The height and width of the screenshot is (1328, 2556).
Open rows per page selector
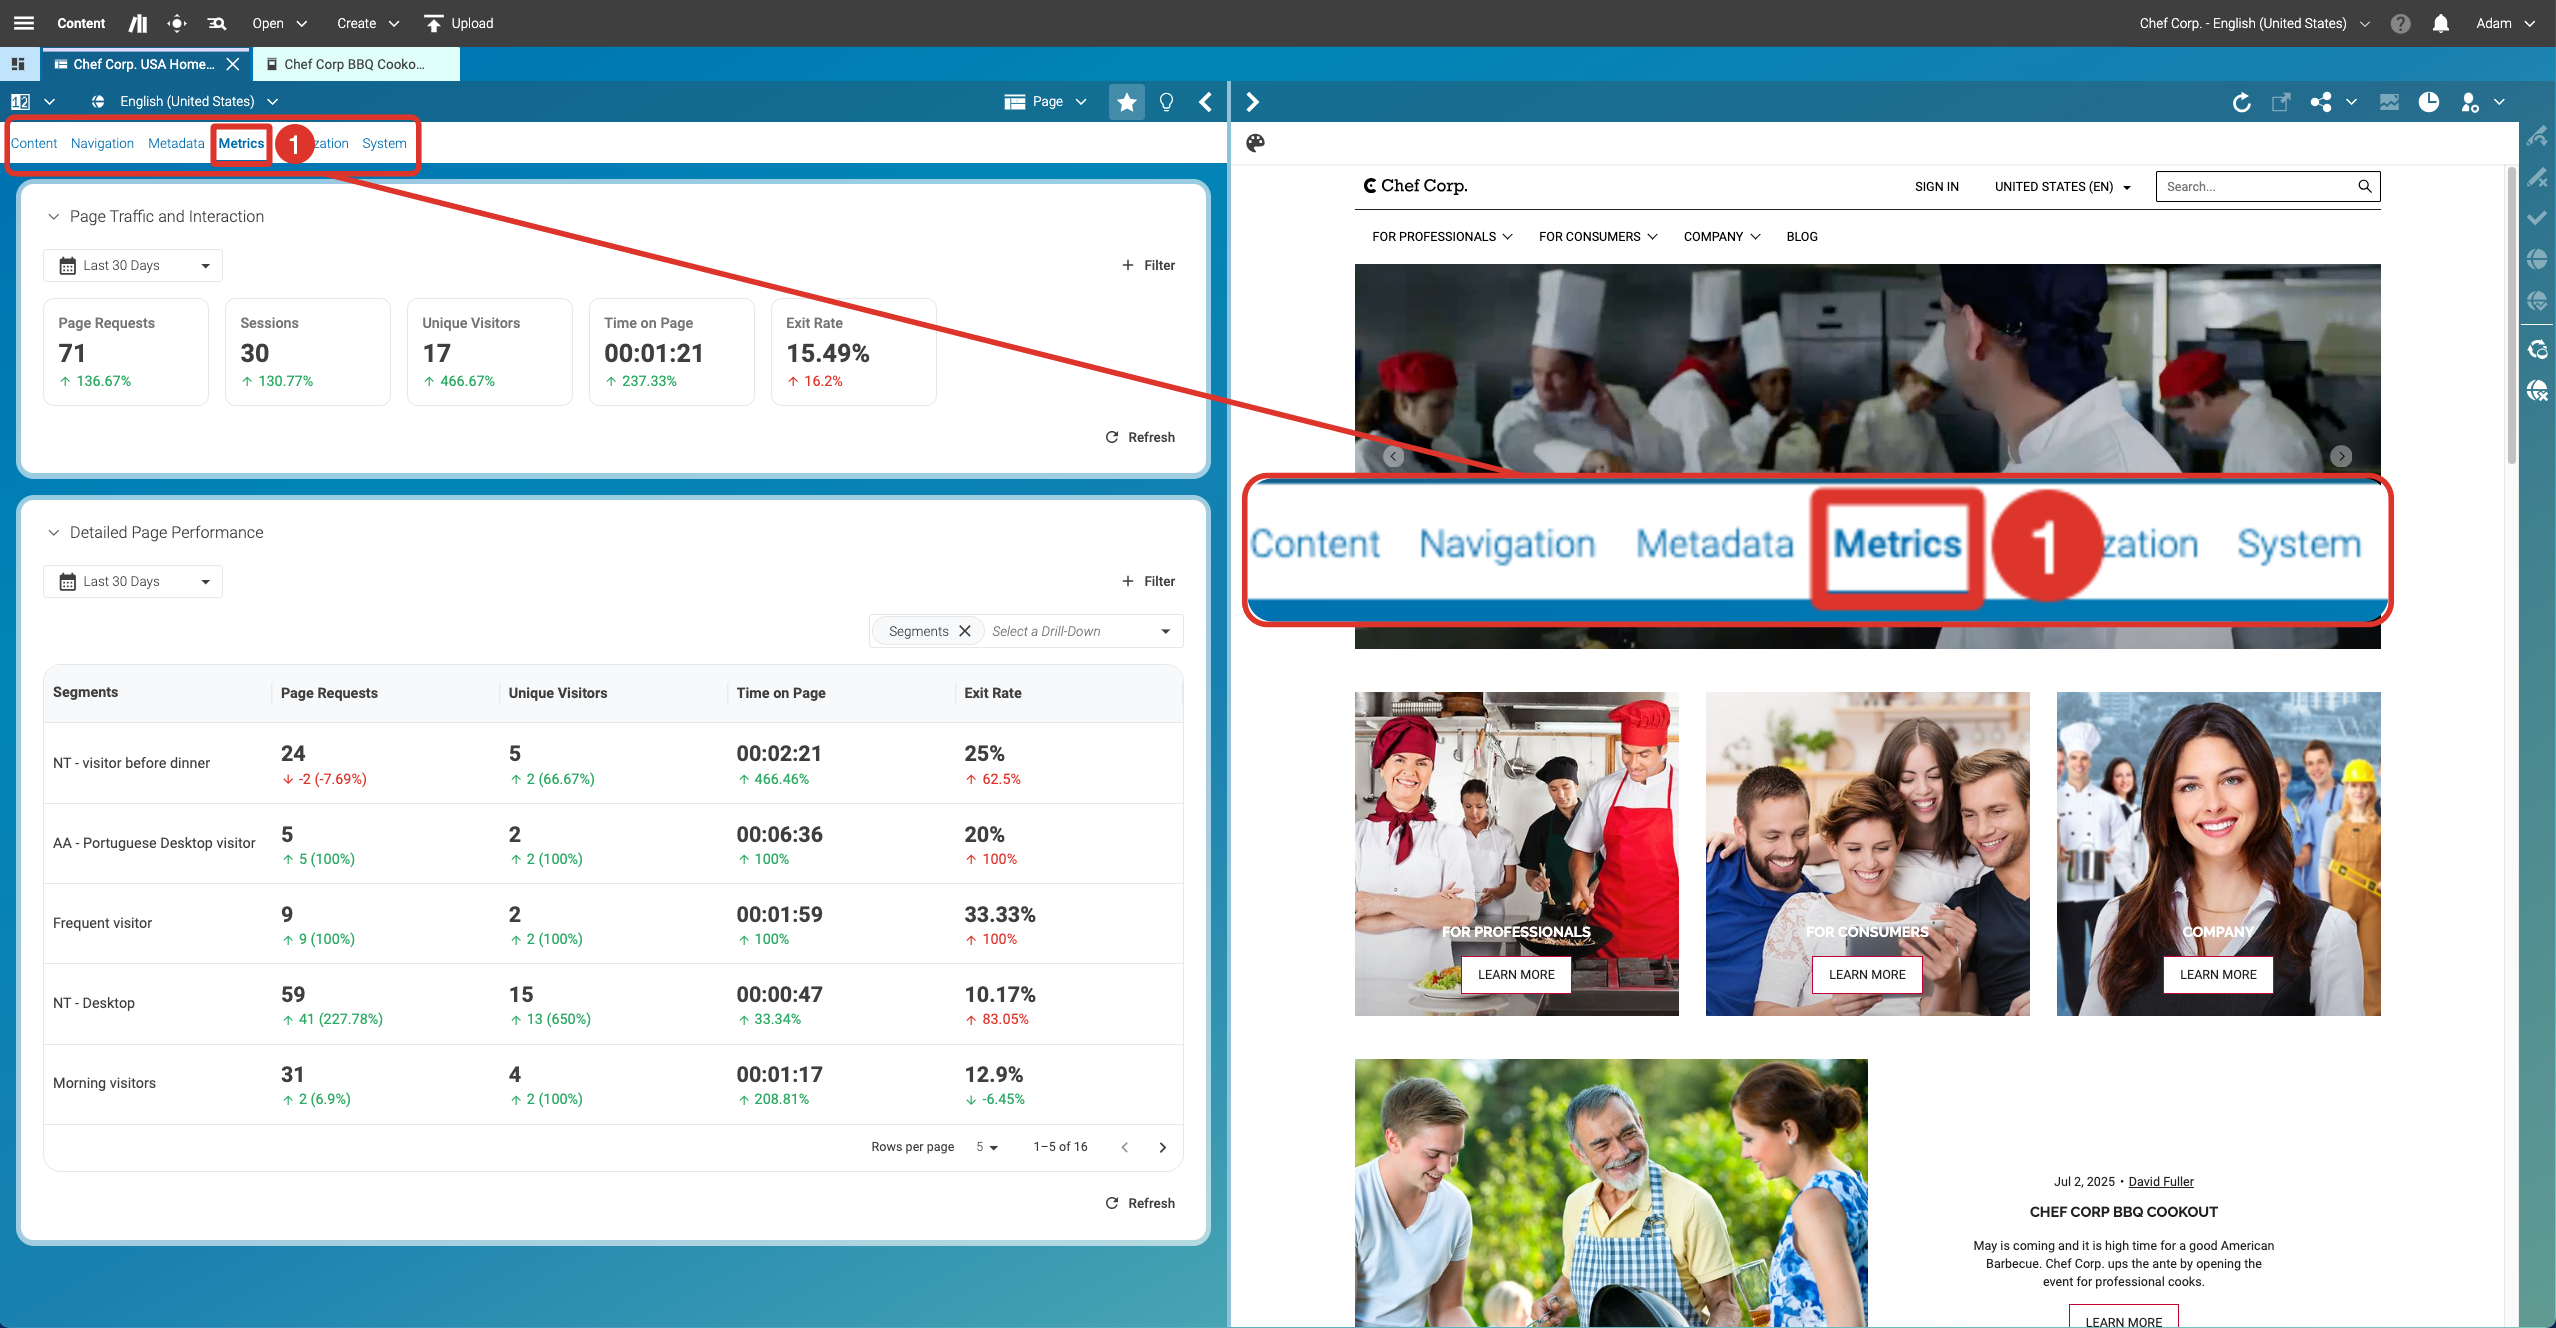[987, 1147]
